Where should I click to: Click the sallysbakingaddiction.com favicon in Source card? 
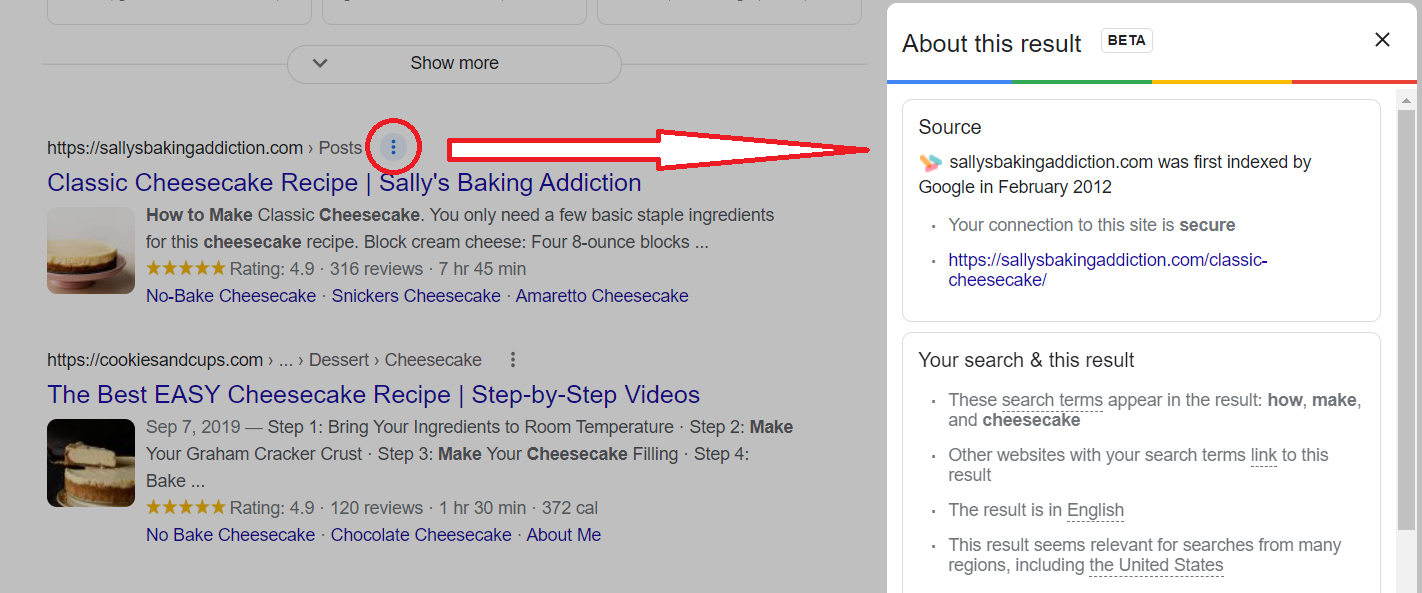(x=930, y=162)
